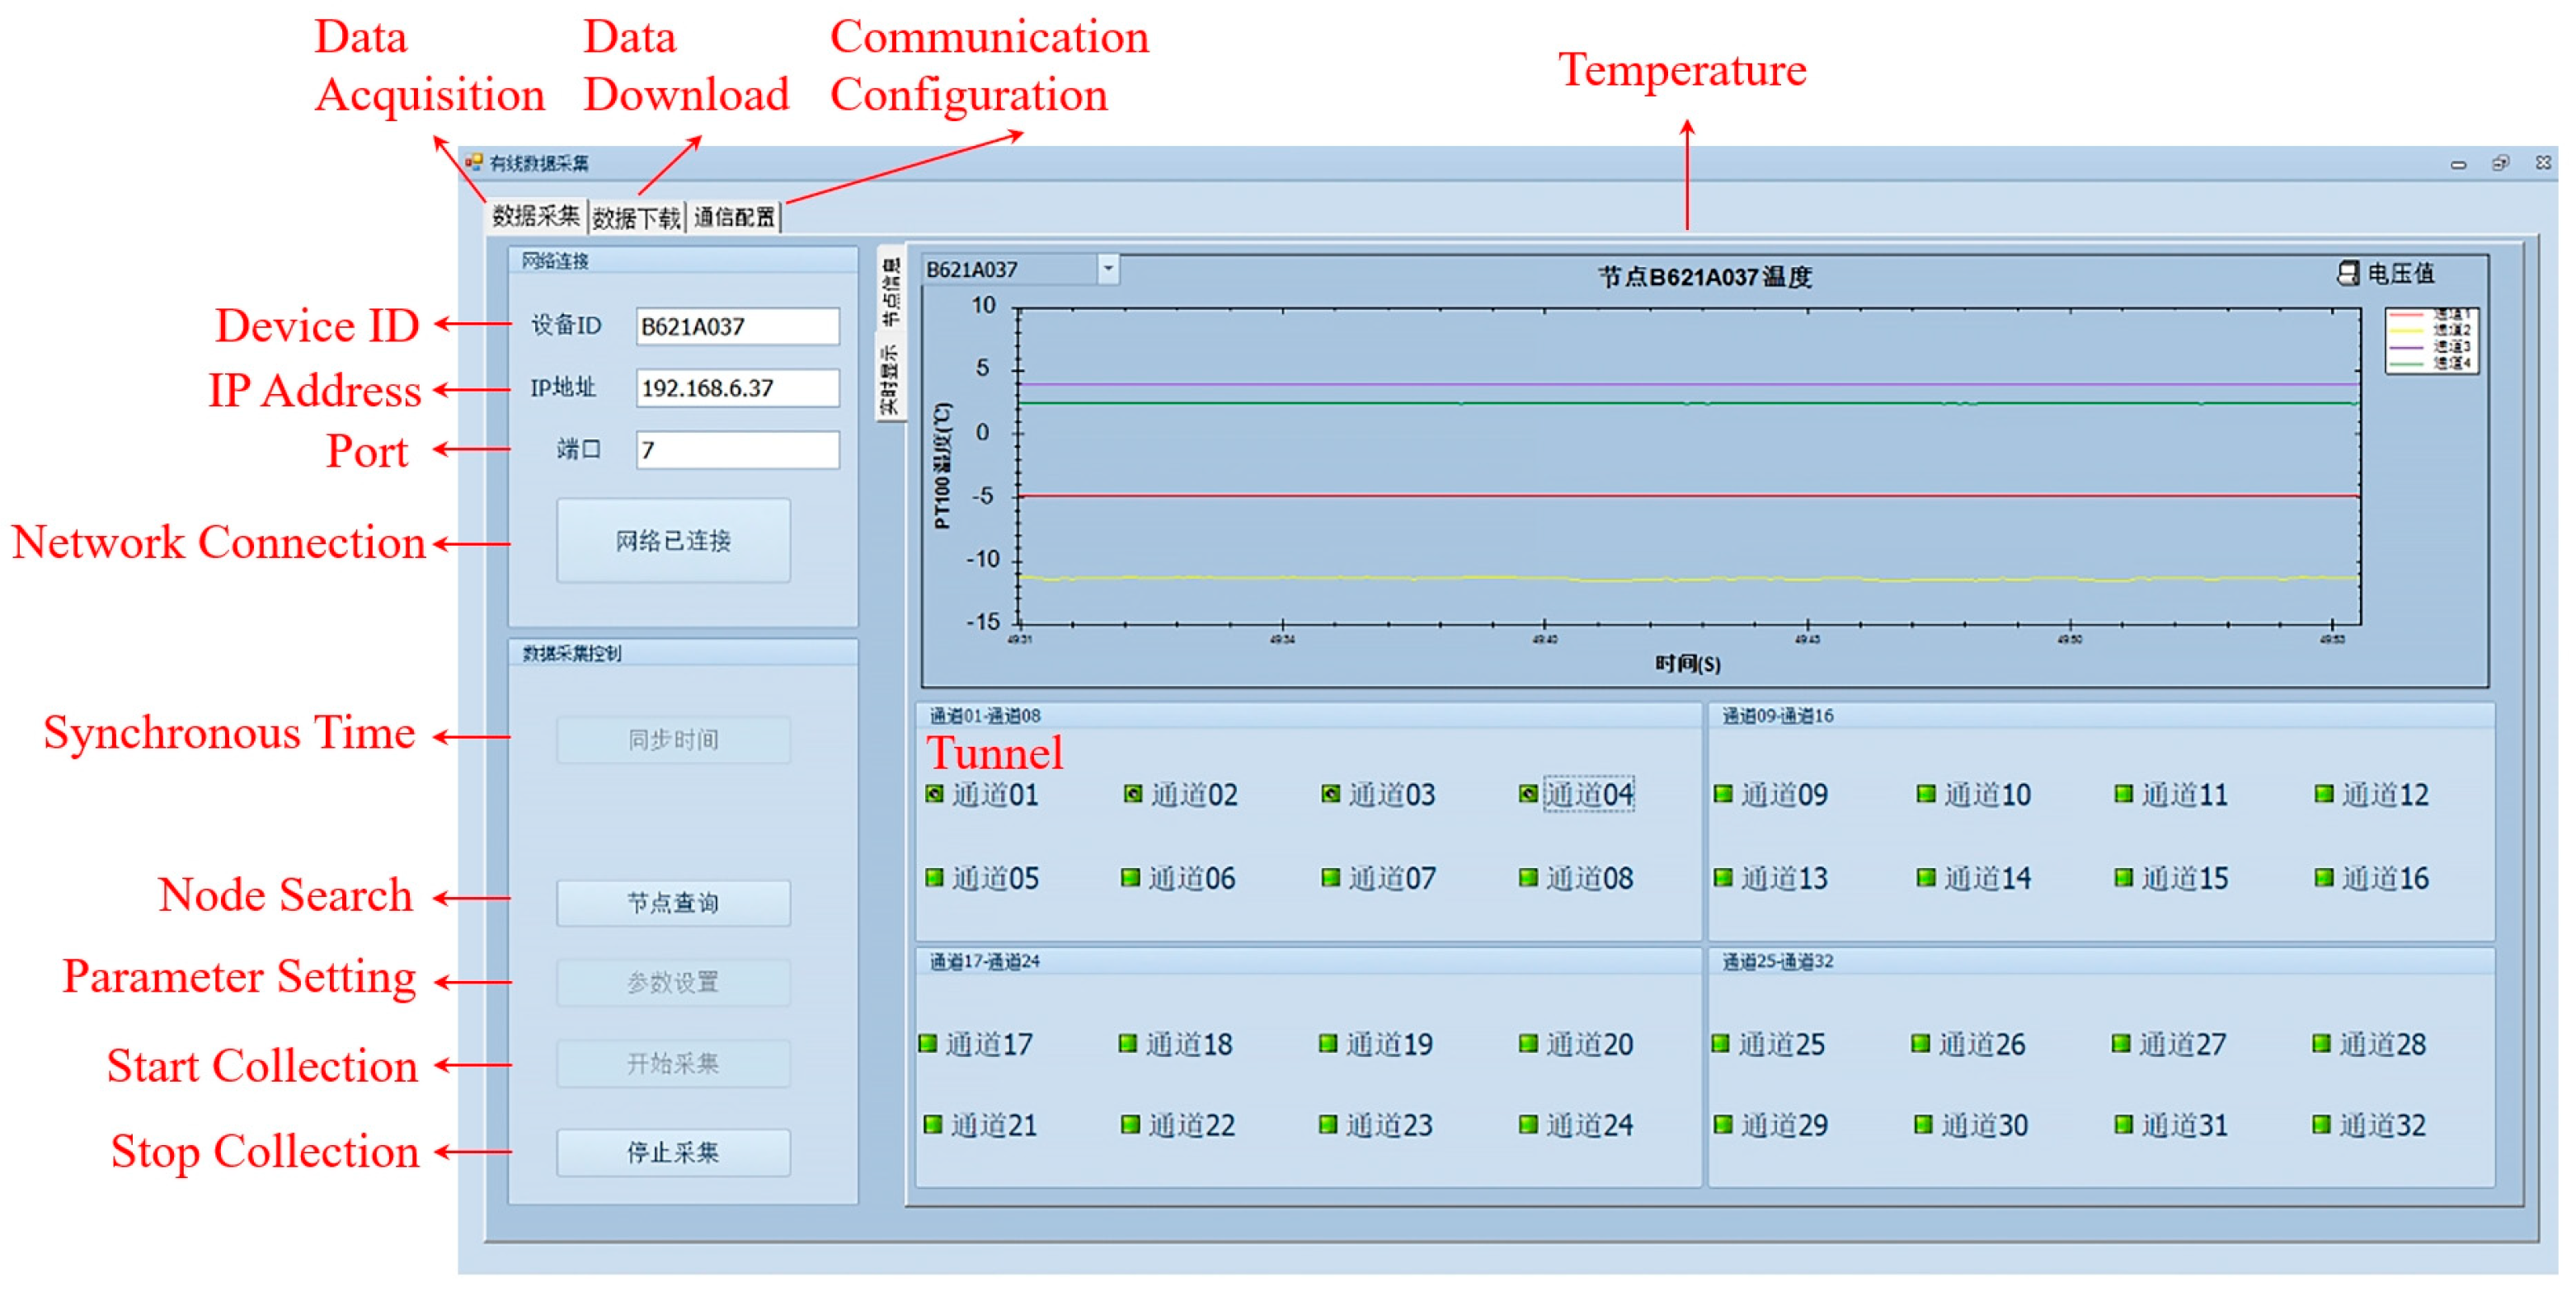Screen dimensions: 2576x1291
Task: Close the 有线数据采集 window
Action: (2544, 163)
